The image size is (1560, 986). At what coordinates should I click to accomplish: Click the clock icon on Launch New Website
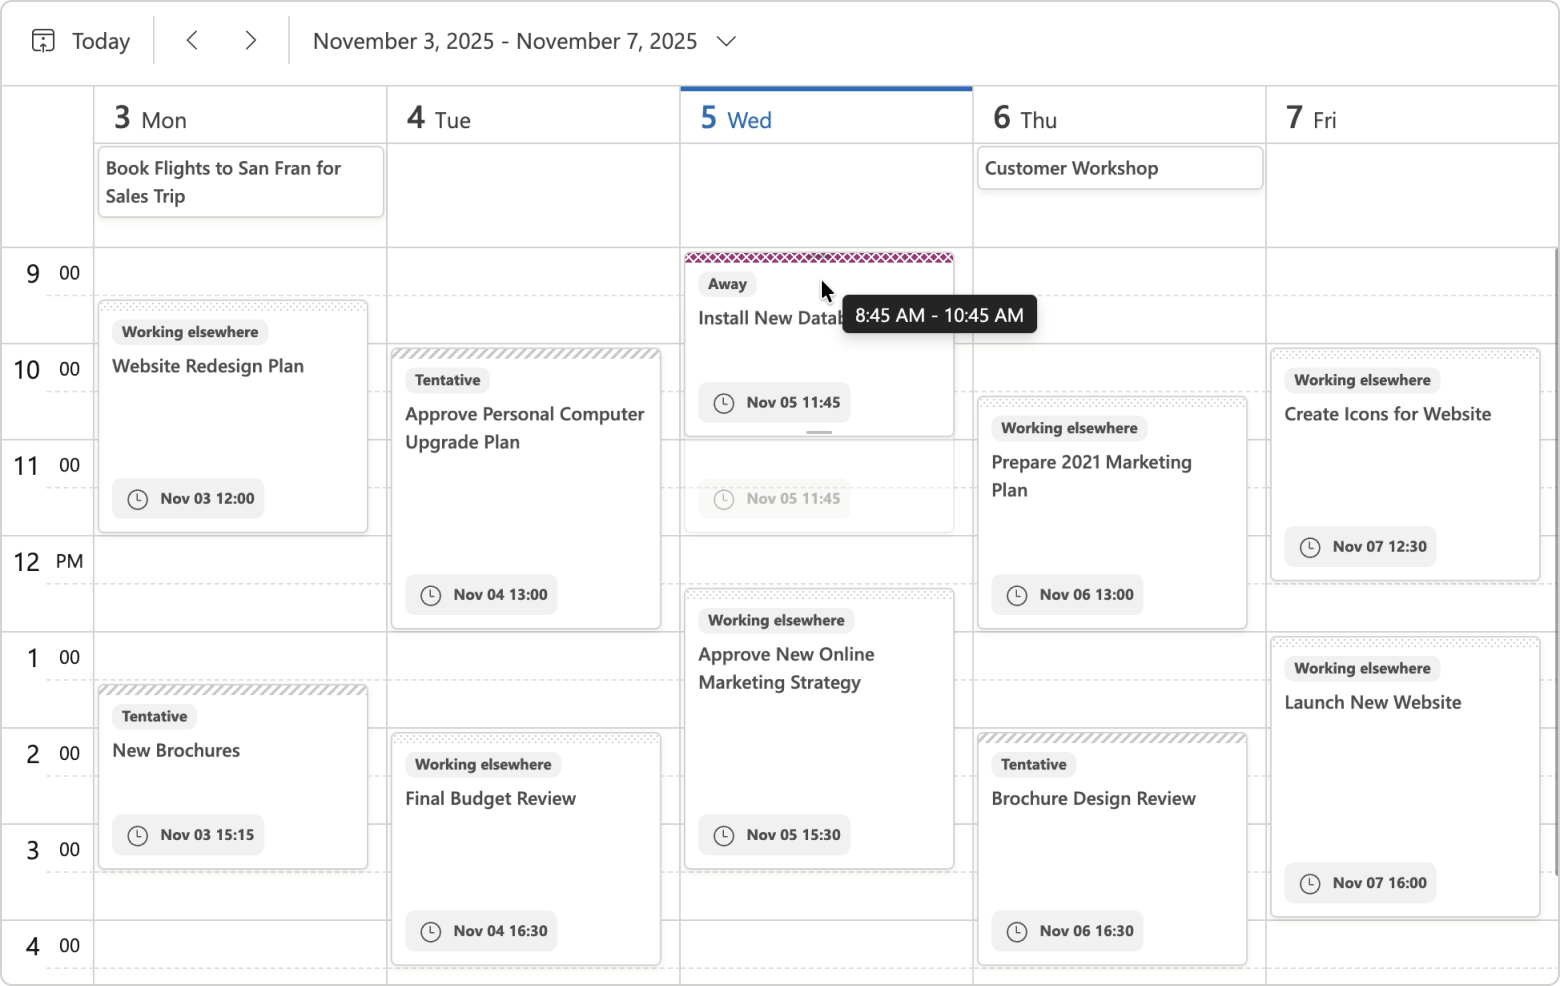tap(1311, 883)
